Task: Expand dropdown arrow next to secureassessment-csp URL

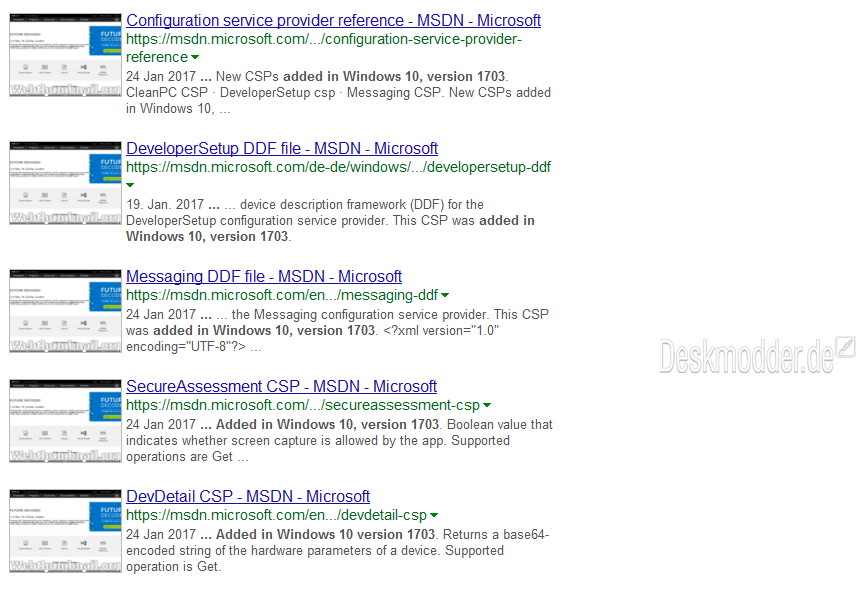Action: point(487,406)
